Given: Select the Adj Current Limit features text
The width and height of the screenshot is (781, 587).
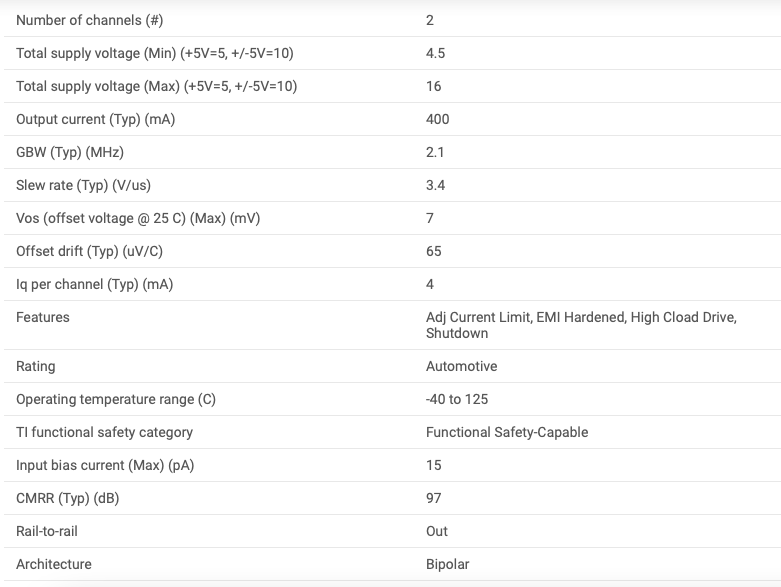Looking at the screenshot, I should [x=479, y=317].
